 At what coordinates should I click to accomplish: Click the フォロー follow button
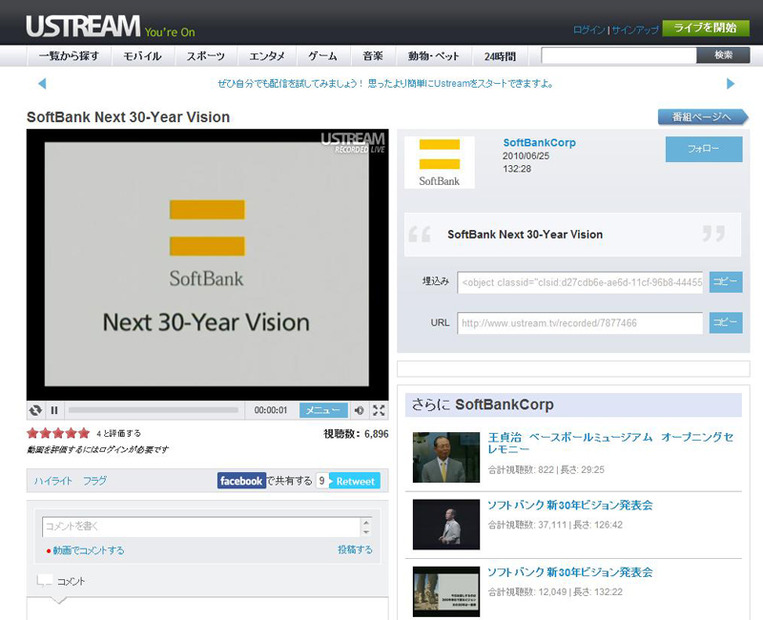point(704,149)
